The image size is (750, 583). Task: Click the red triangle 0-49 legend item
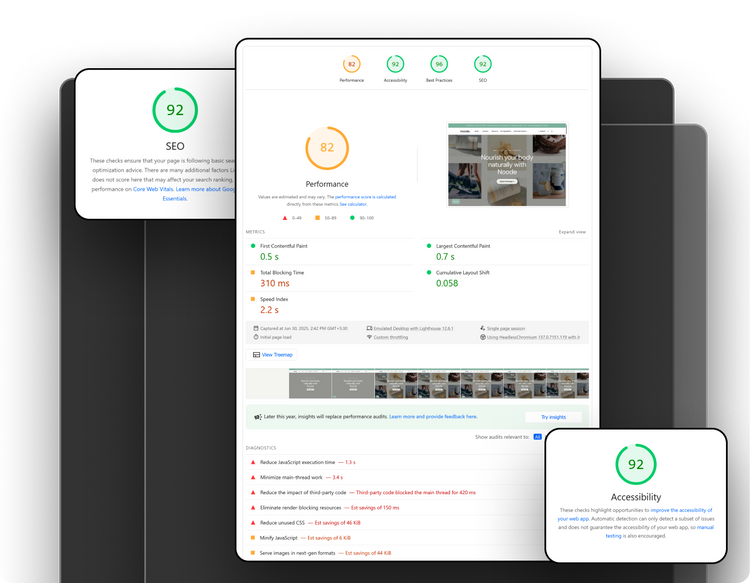point(292,218)
